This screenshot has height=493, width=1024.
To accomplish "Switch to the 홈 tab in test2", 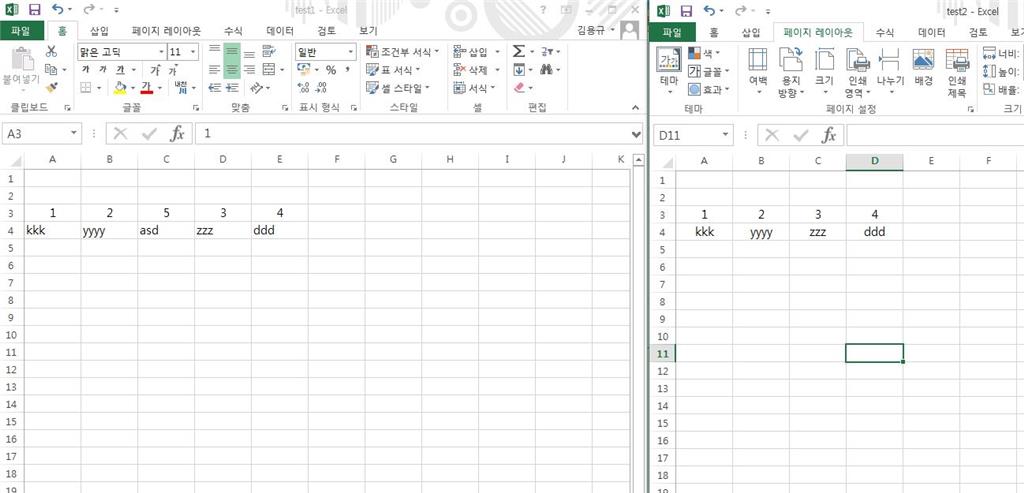I will (714, 32).
